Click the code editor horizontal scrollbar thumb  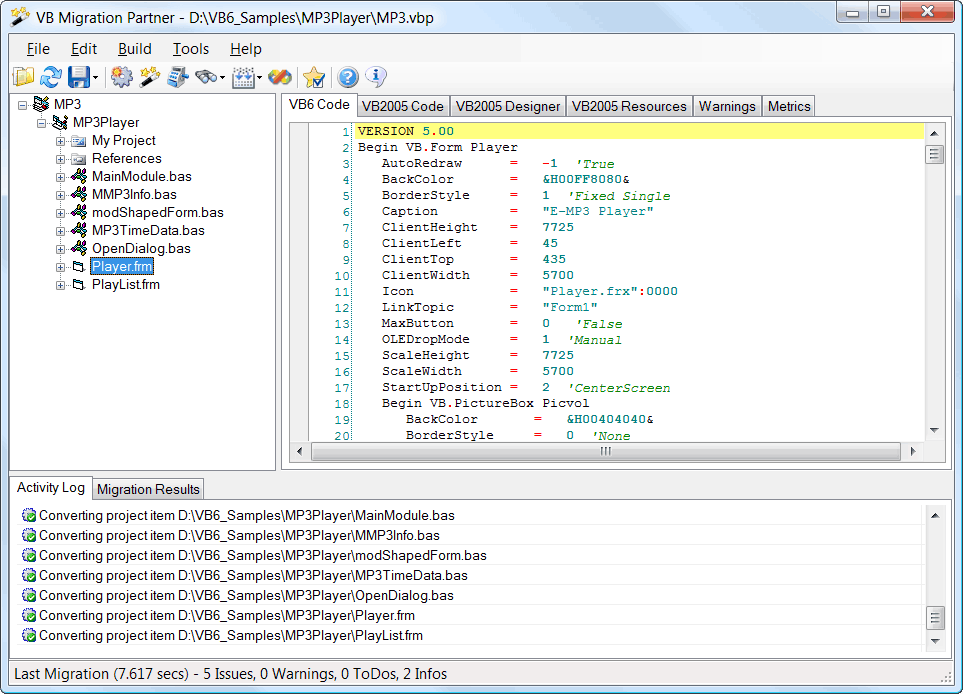point(606,451)
